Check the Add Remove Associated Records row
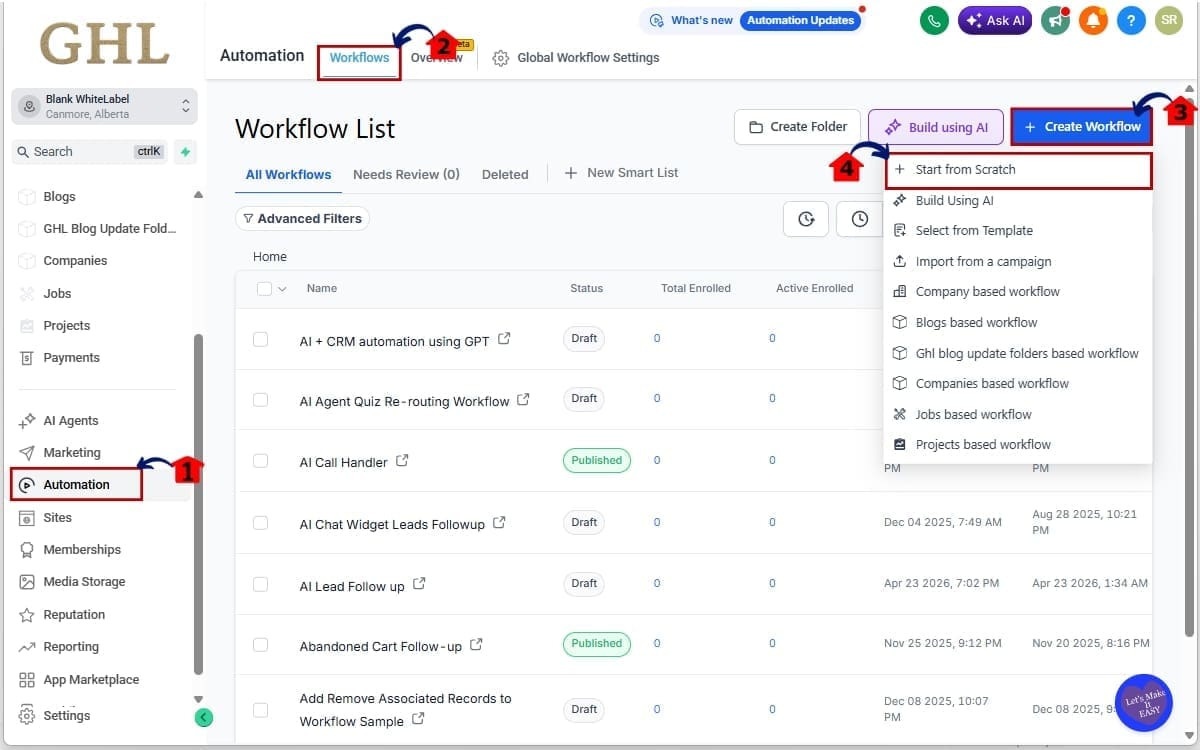 pyautogui.click(x=260, y=710)
